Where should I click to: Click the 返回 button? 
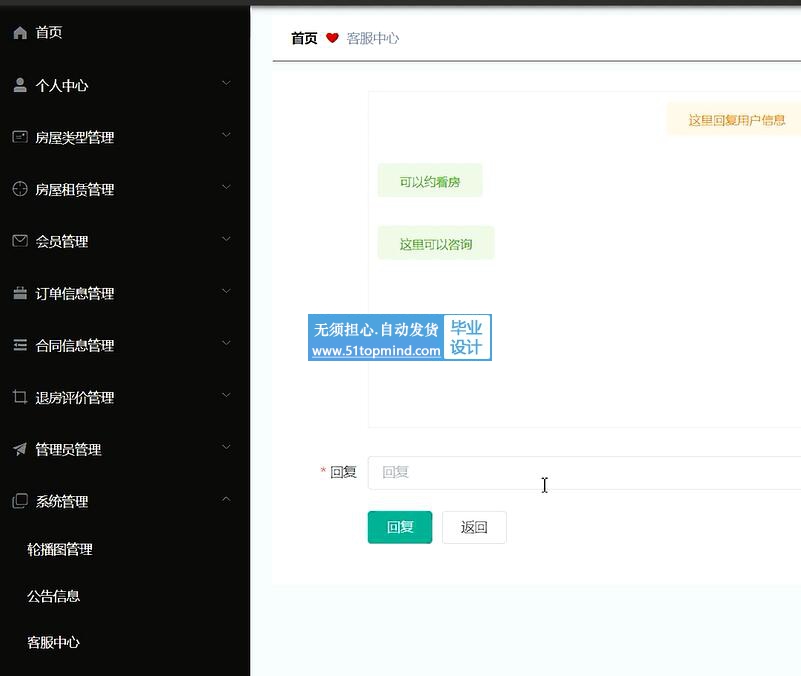coord(474,527)
